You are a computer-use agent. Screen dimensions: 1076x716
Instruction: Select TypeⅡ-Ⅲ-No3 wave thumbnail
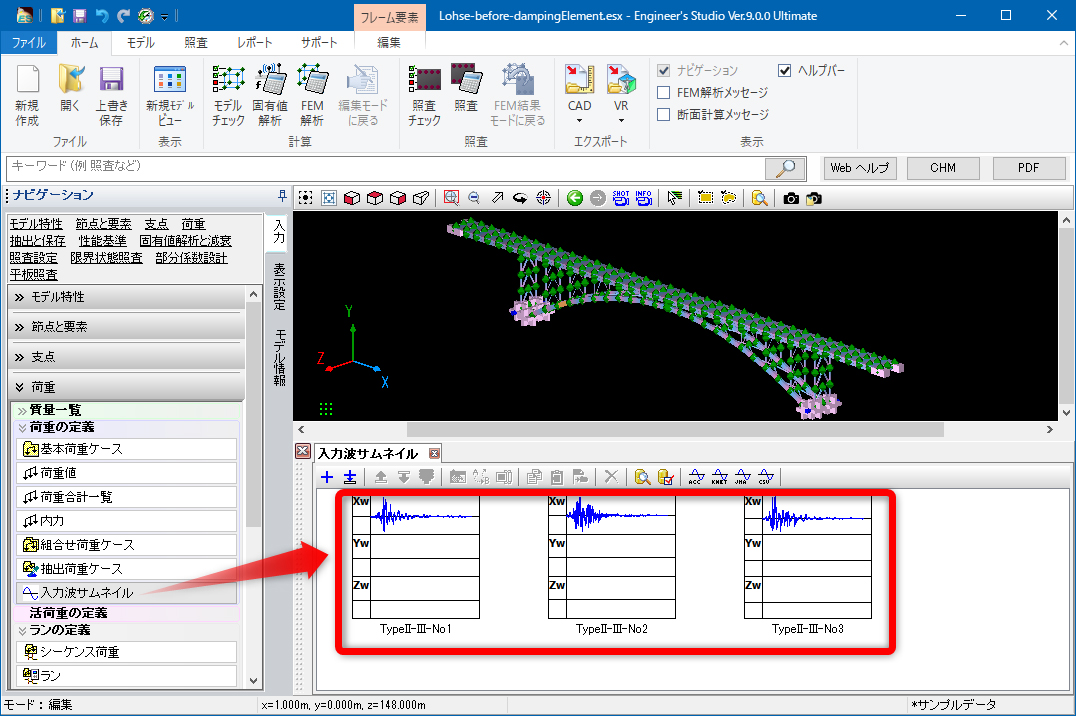(808, 565)
